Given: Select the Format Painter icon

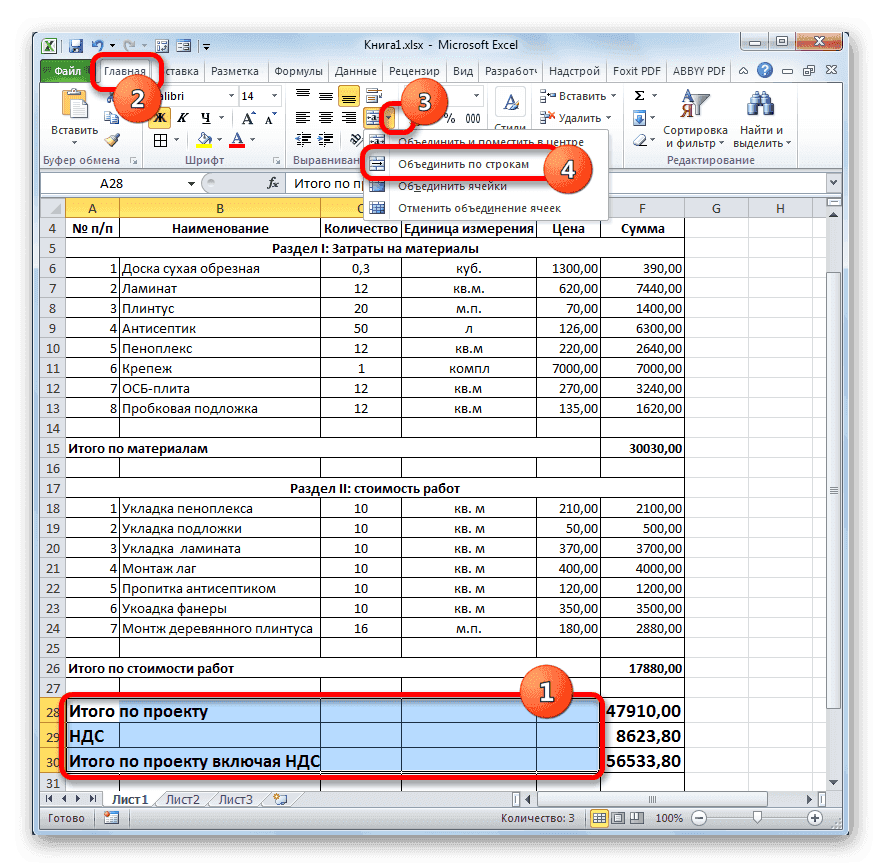Looking at the screenshot, I should [110, 139].
